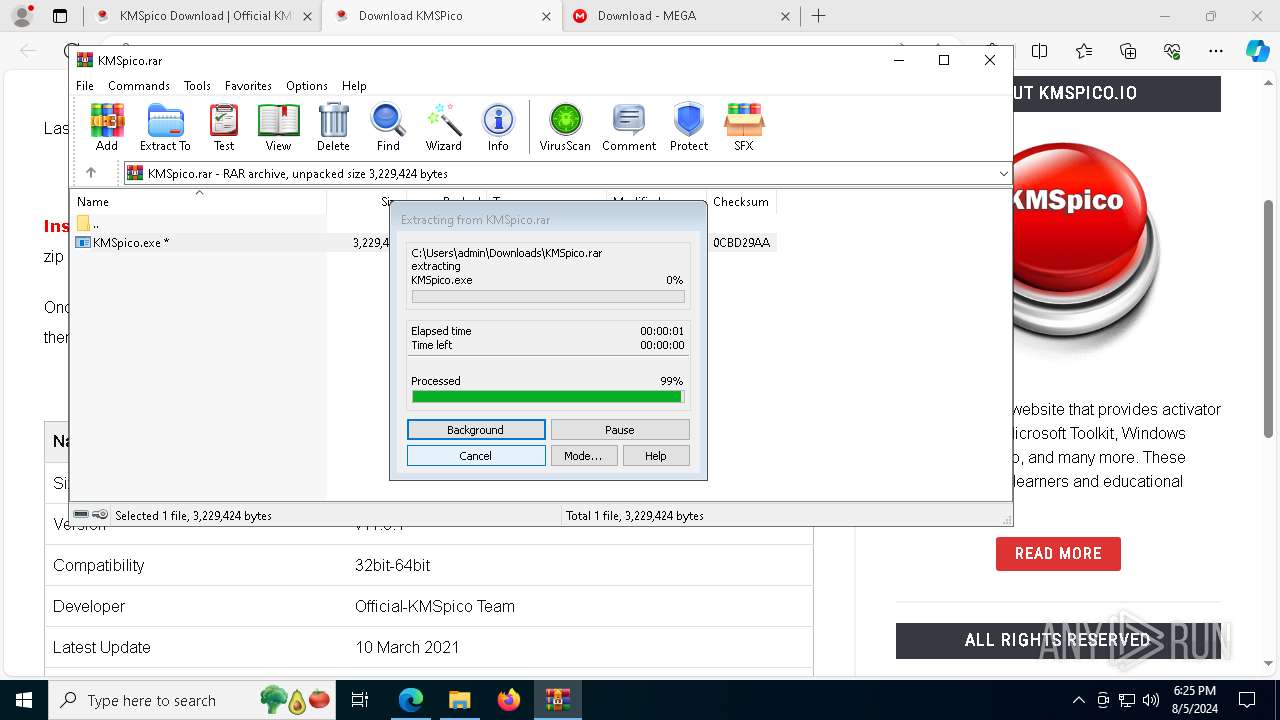Select the parent folder '..' entry

coord(88,223)
